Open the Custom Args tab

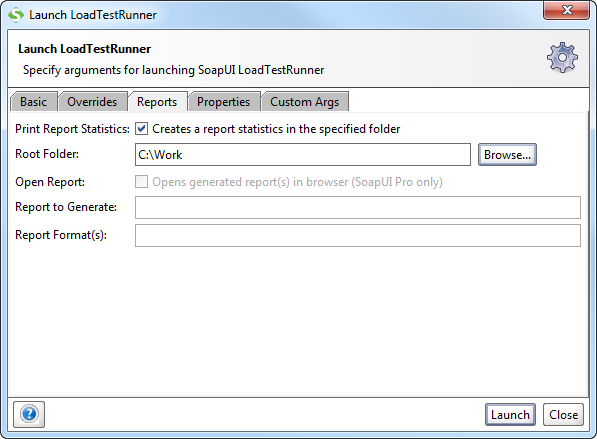305,102
